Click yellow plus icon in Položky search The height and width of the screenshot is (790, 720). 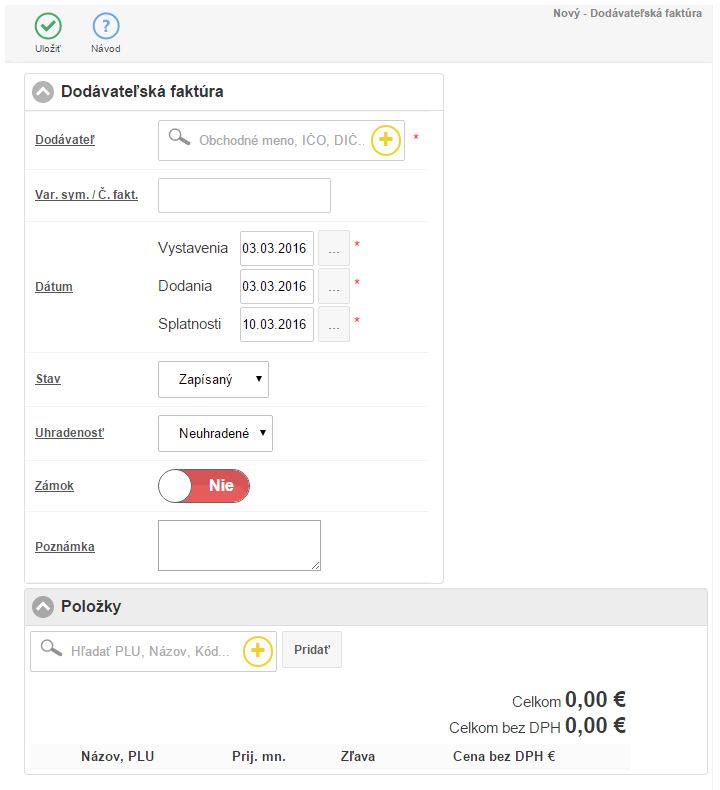(257, 651)
